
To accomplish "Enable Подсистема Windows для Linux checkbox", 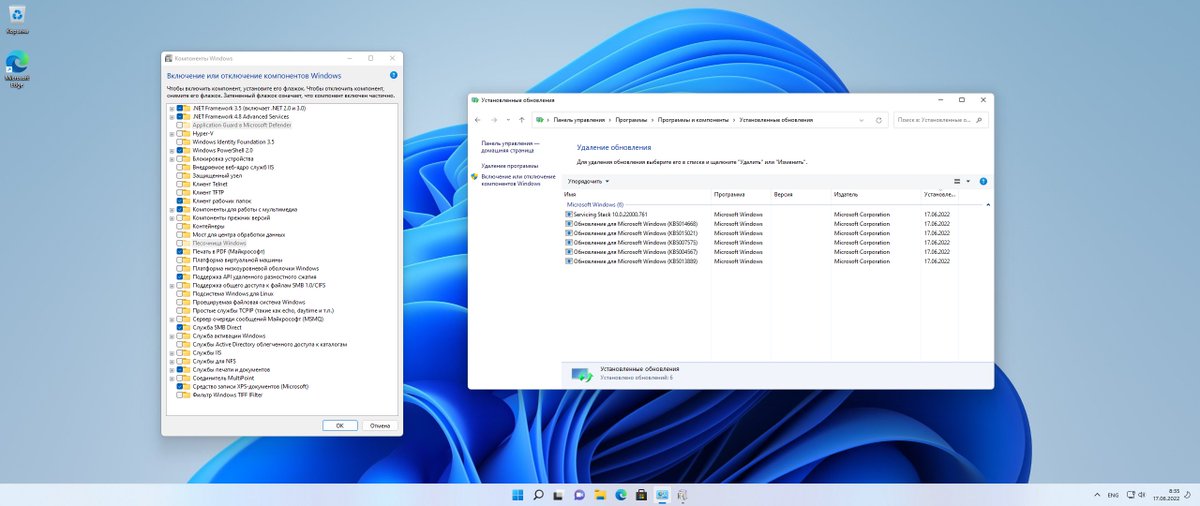I will [181, 293].
